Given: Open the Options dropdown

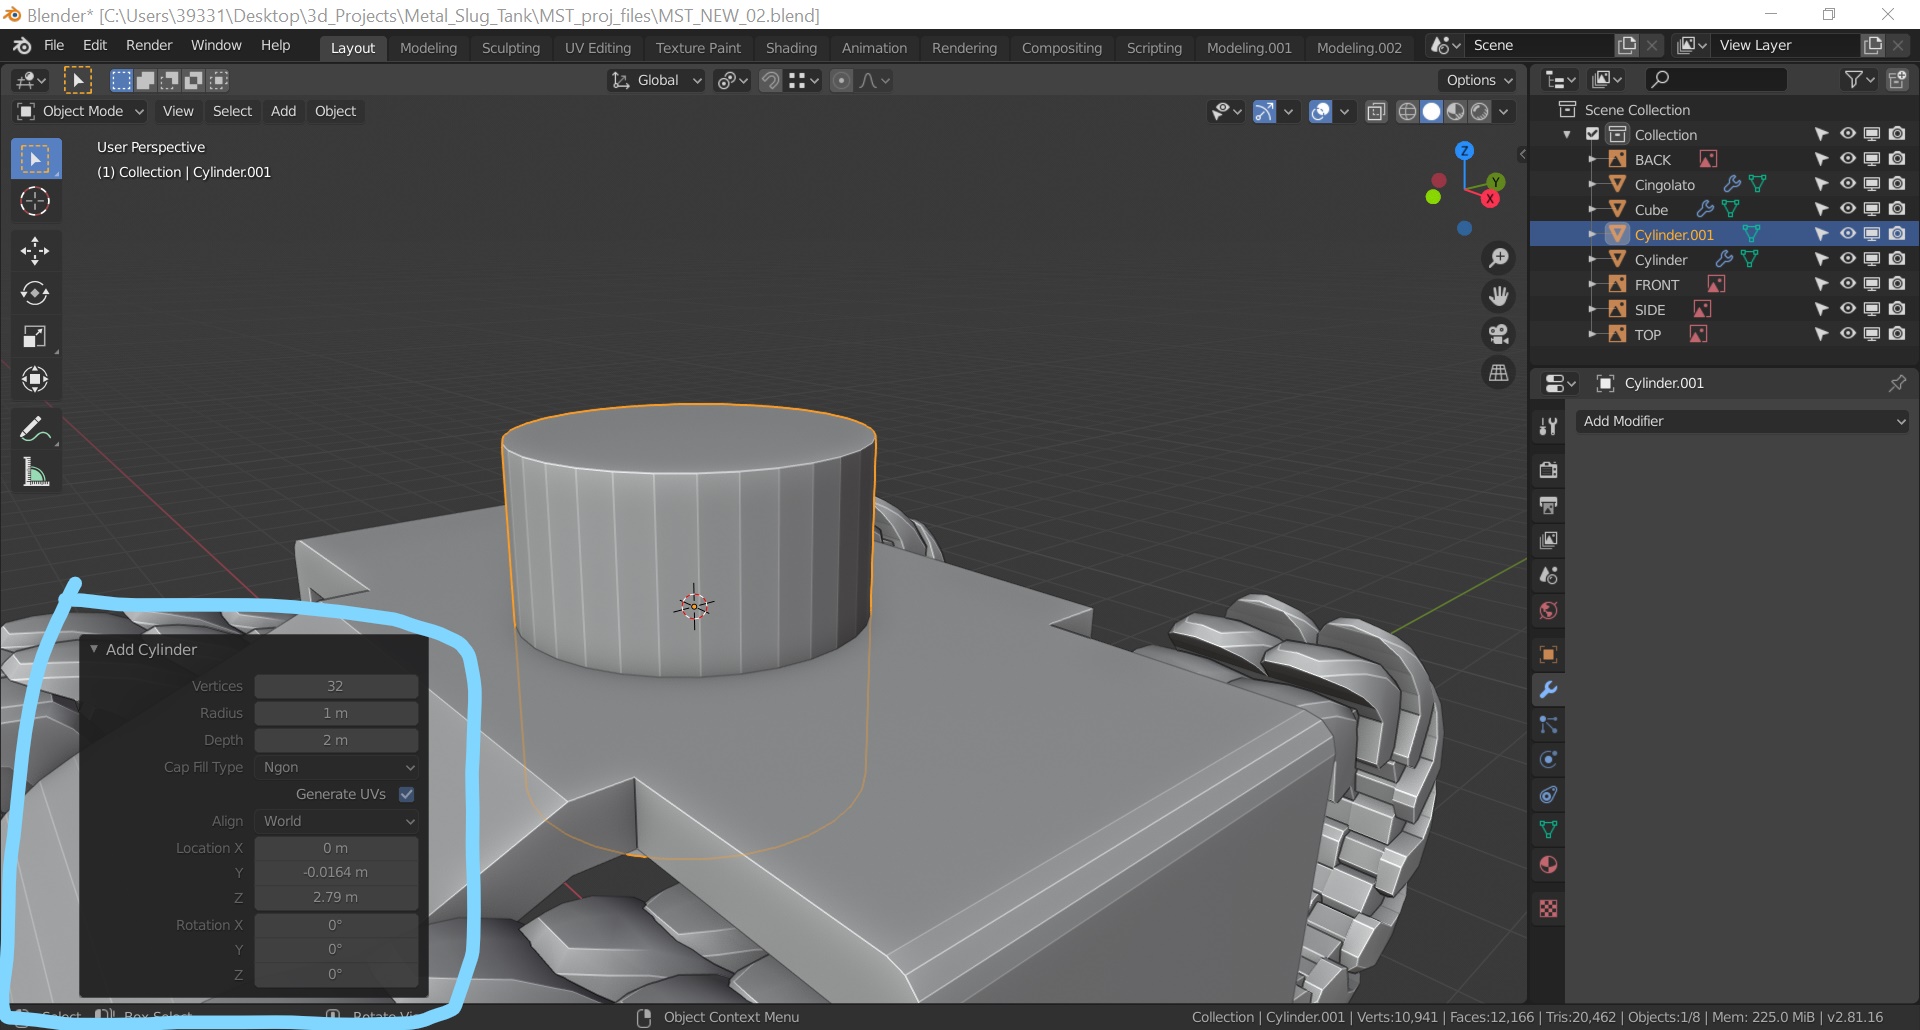Looking at the screenshot, I should (1479, 81).
